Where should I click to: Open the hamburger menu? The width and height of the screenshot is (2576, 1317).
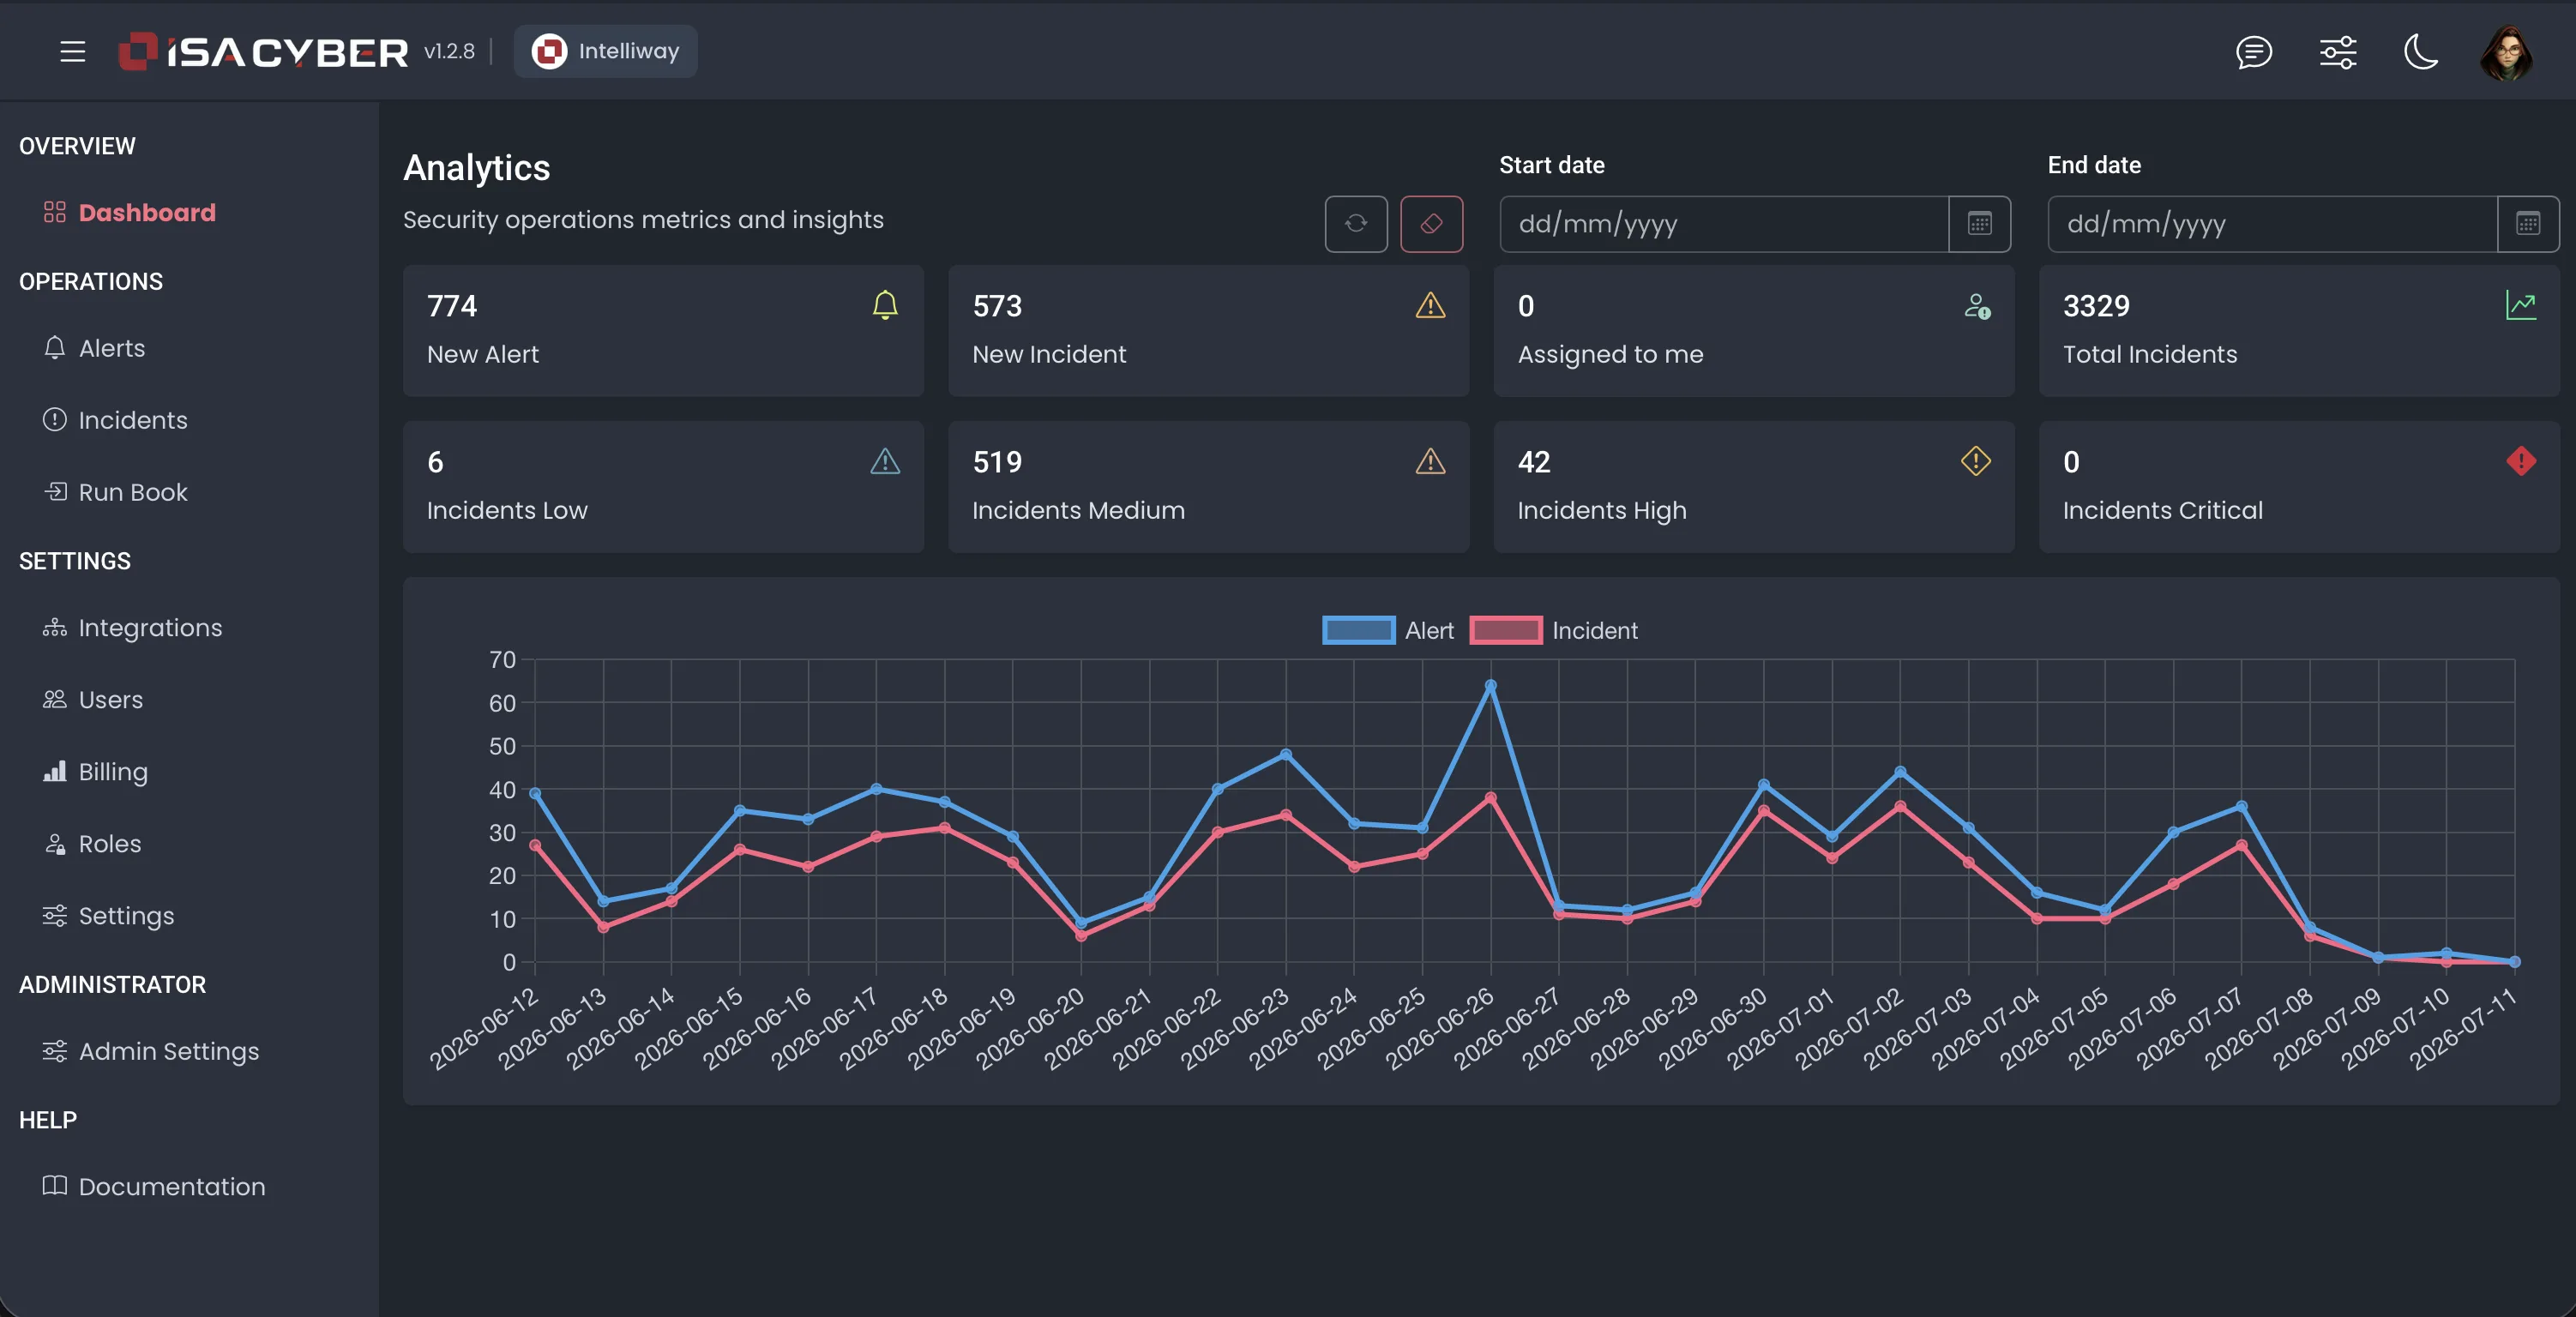72,51
